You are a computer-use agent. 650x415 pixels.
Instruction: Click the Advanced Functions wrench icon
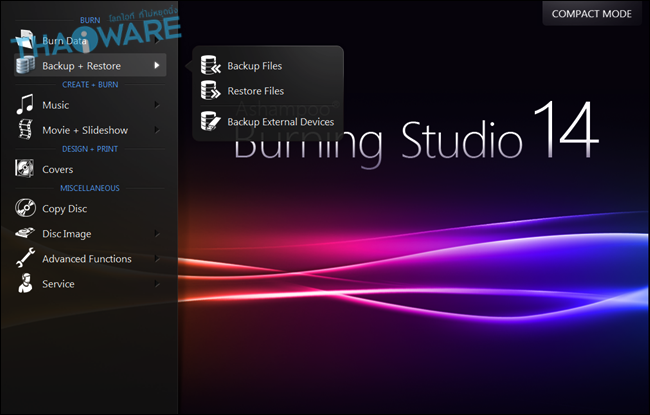pos(25,257)
